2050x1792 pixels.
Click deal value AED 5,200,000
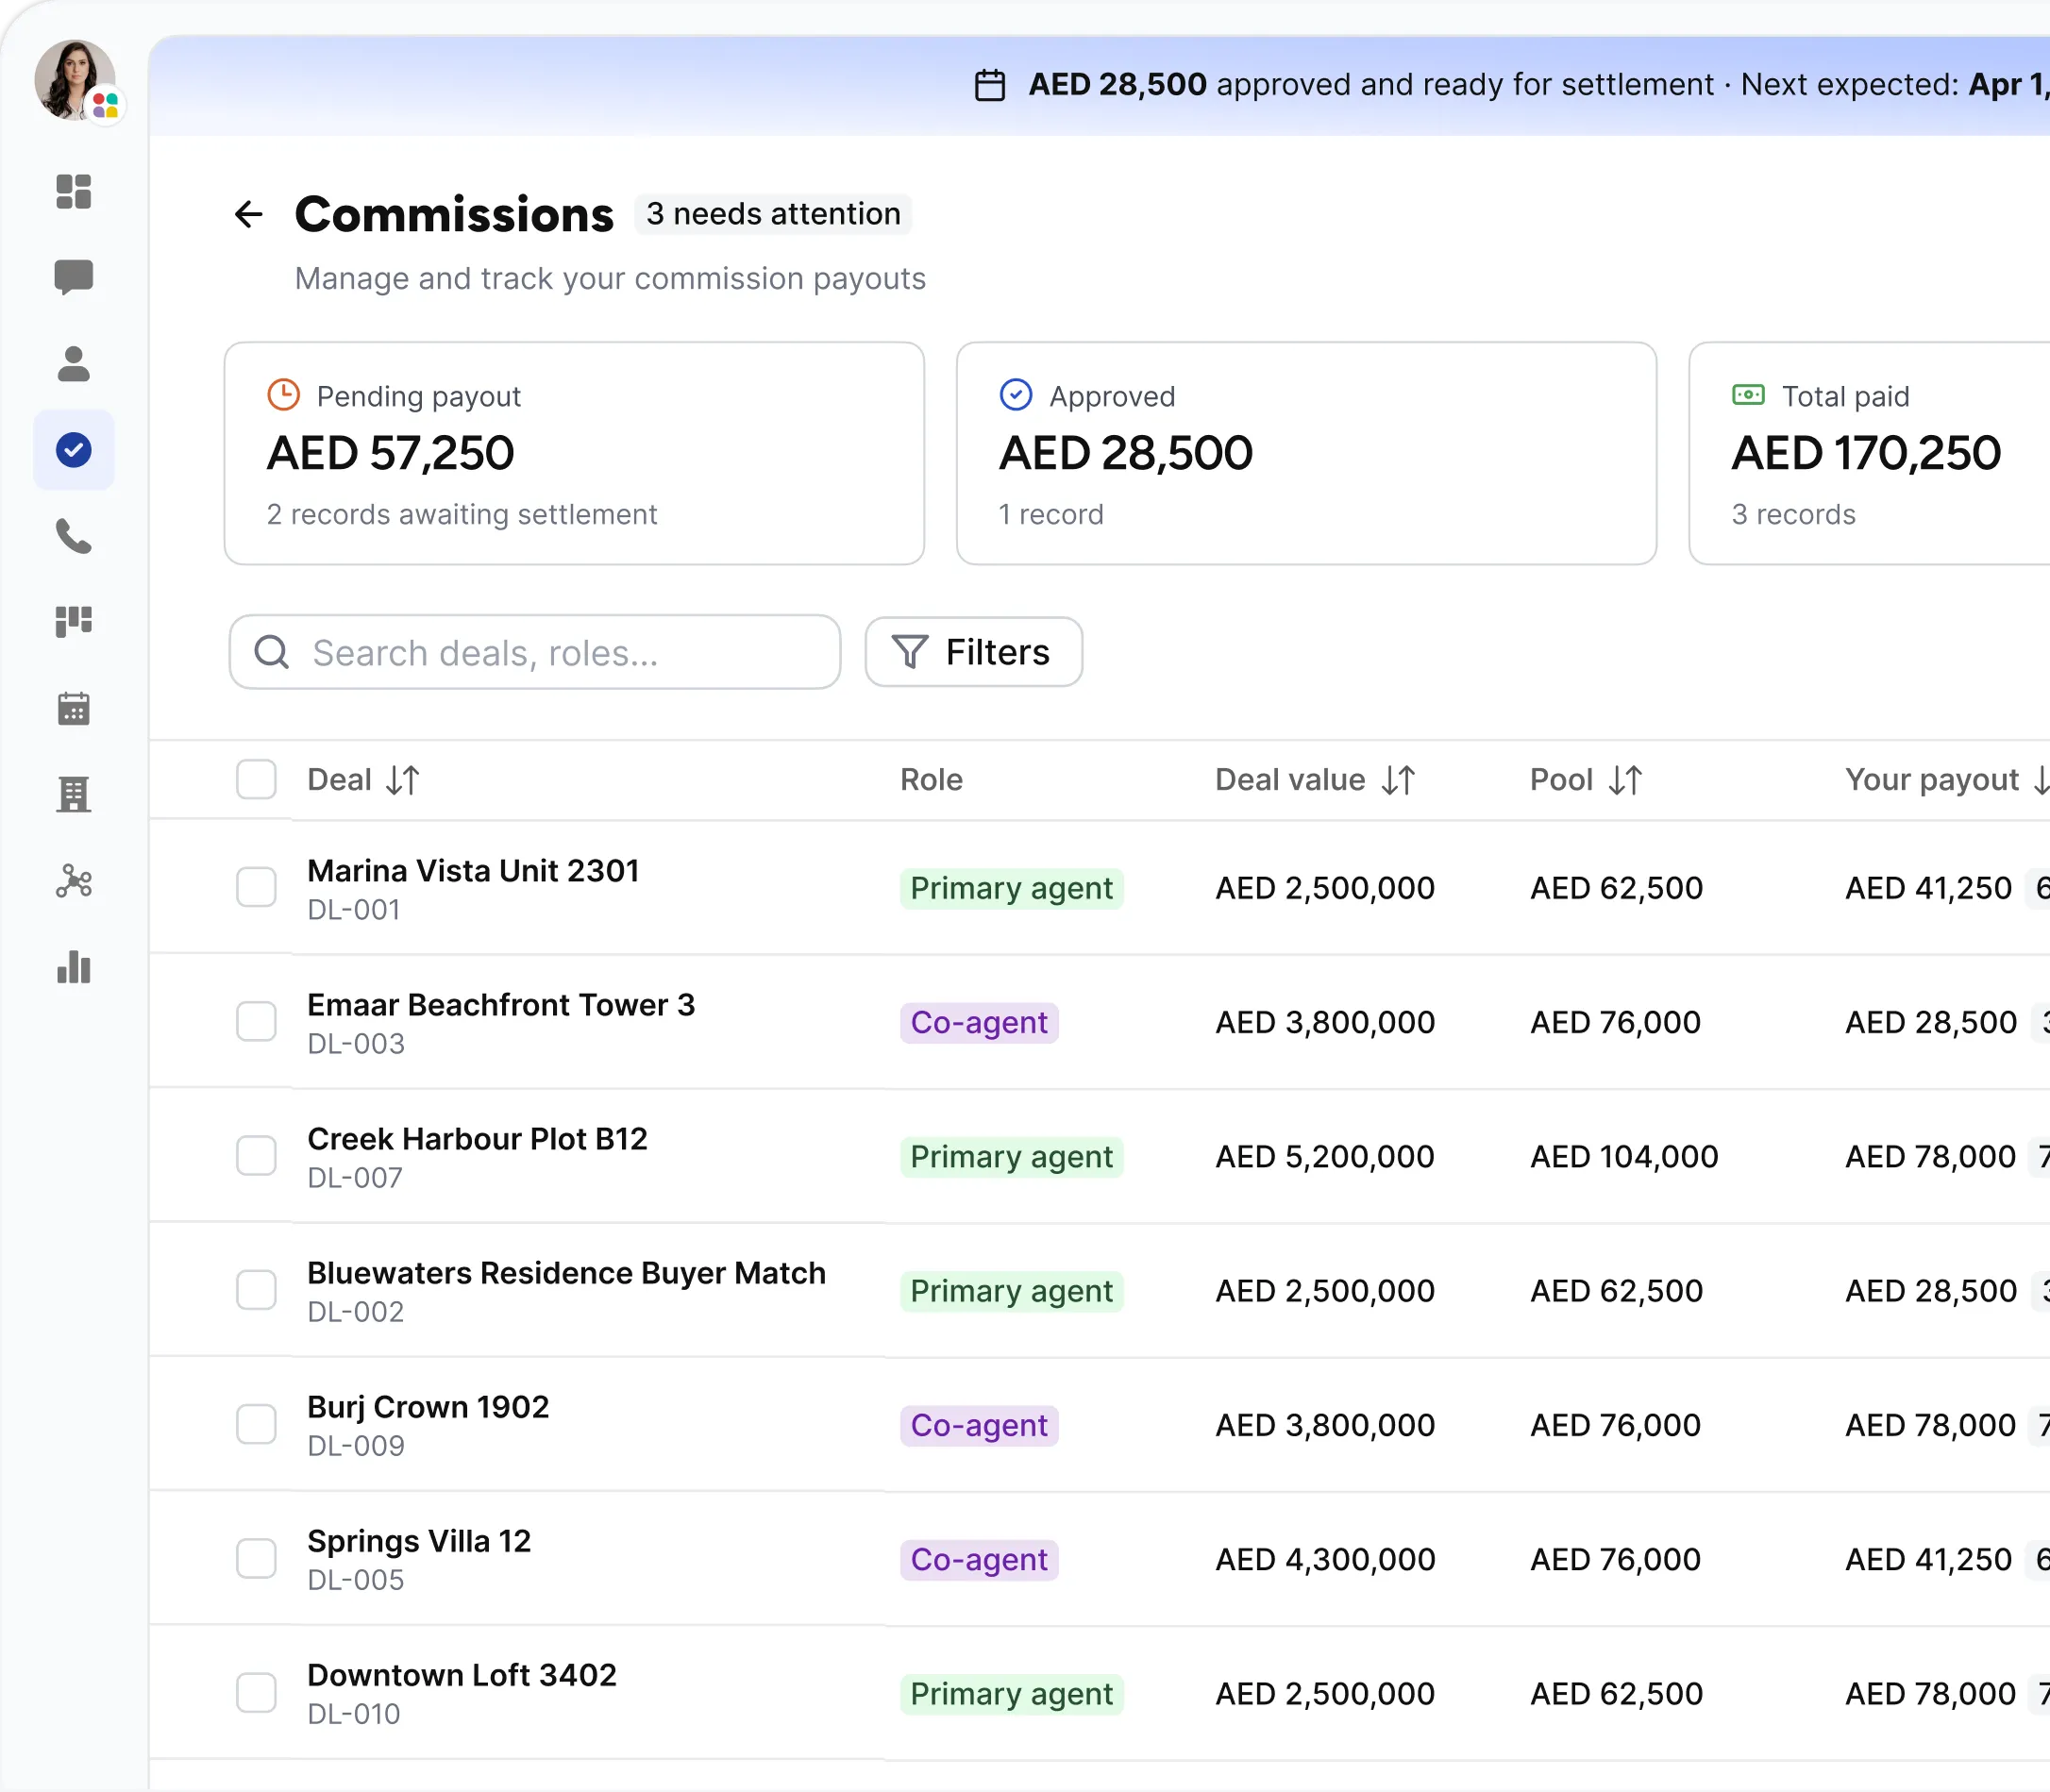1325,1156
